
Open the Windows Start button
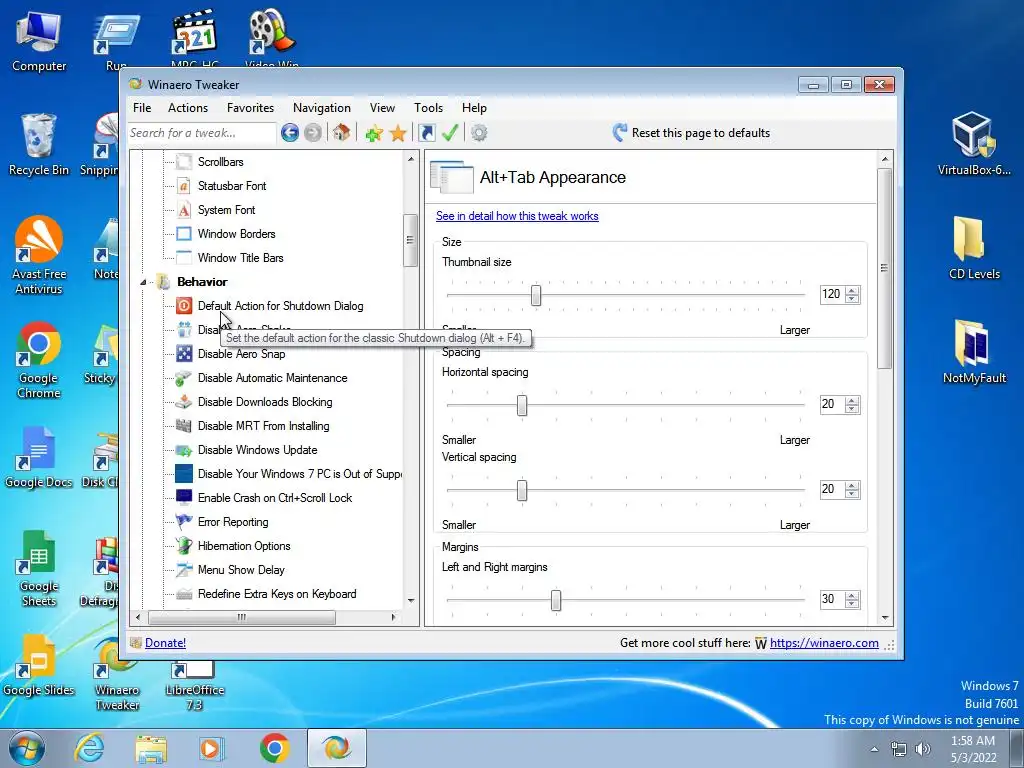pos(27,748)
